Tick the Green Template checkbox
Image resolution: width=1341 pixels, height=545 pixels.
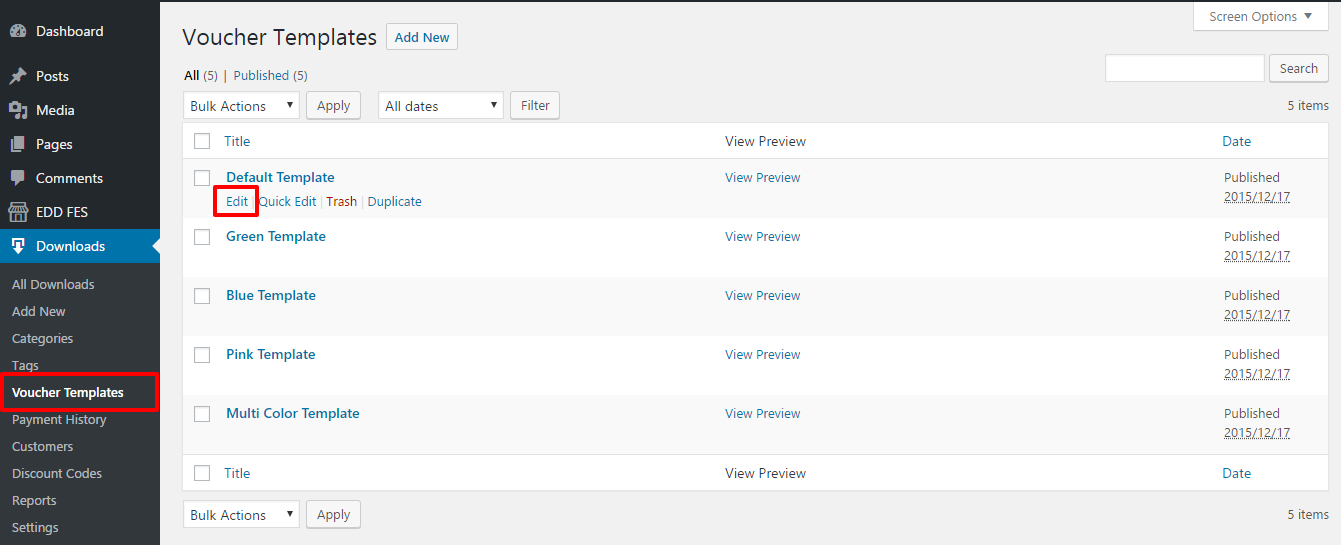pyautogui.click(x=202, y=237)
